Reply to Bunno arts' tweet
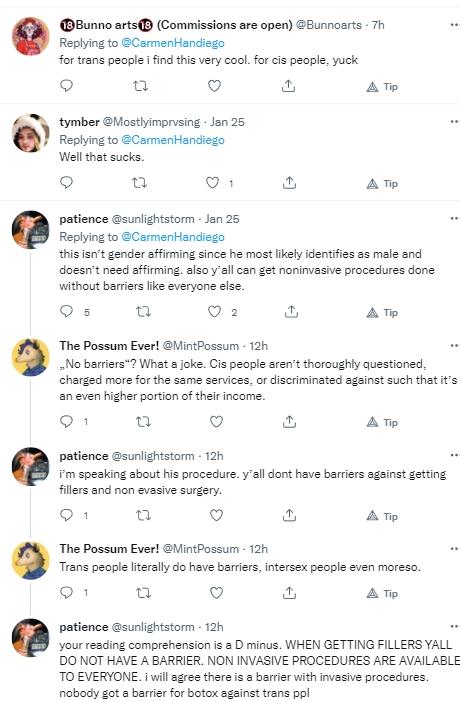 (x=66, y=85)
